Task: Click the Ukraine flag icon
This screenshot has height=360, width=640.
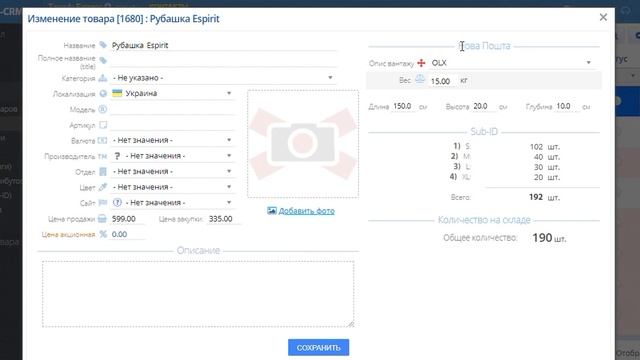Action: (117, 93)
